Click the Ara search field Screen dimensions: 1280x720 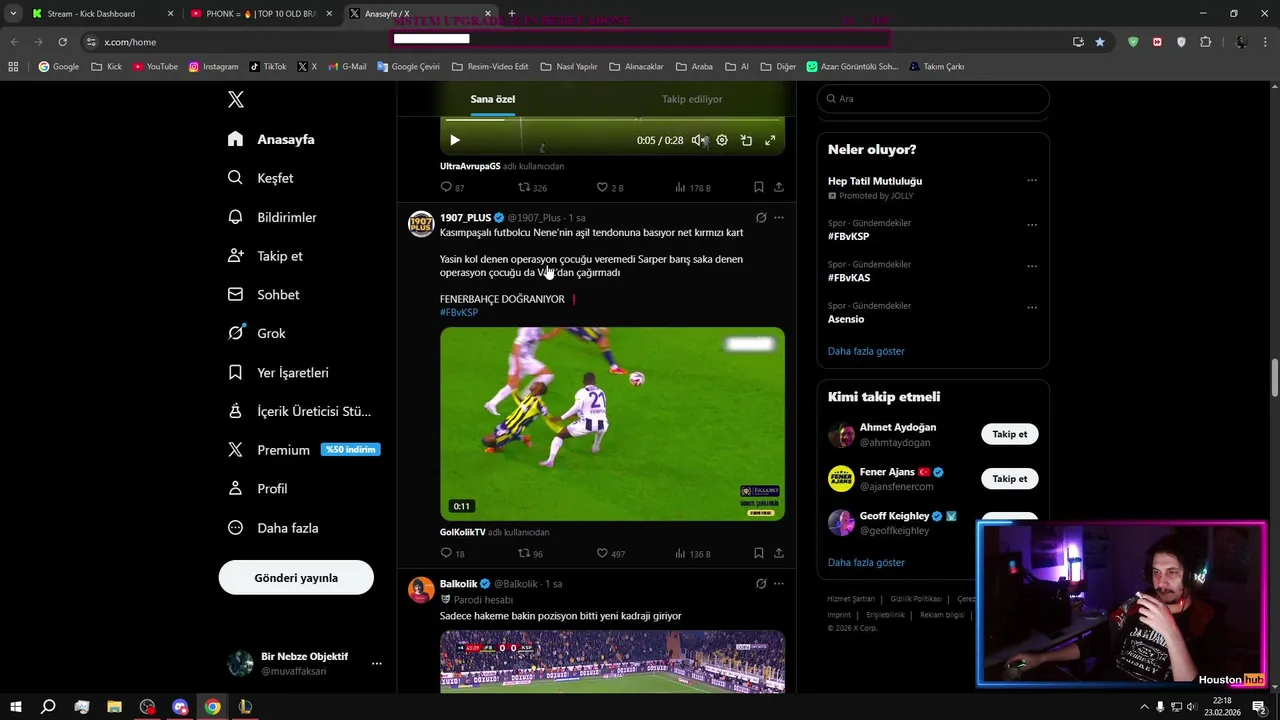click(933, 99)
